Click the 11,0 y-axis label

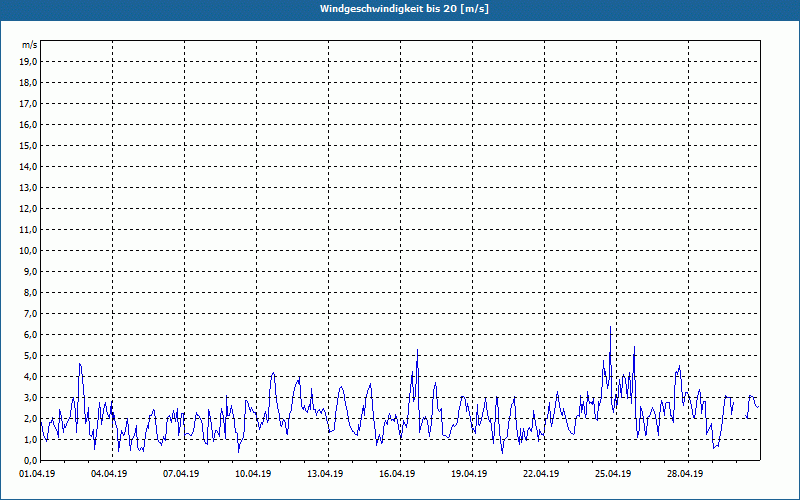(x=28, y=230)
